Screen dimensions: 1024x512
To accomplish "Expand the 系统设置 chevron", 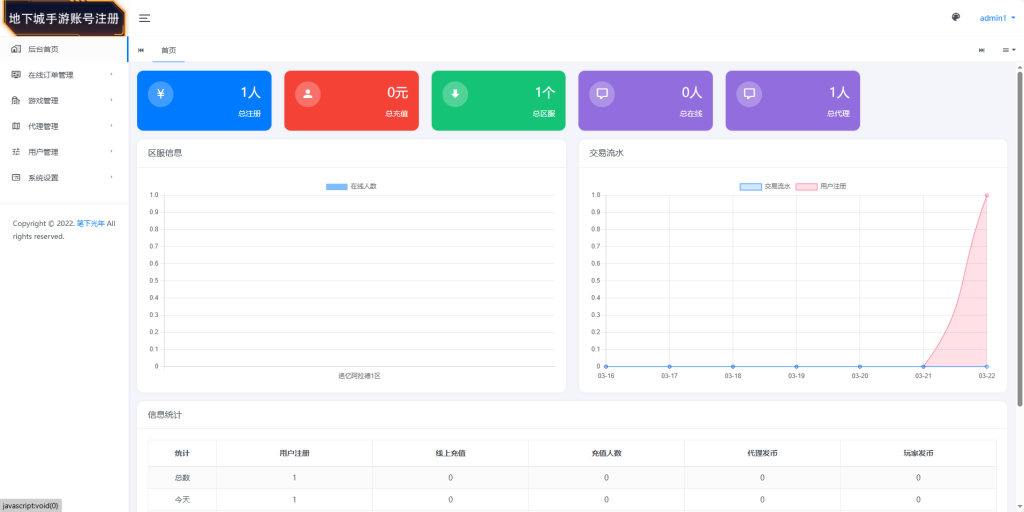I will (x=112, y=176).
